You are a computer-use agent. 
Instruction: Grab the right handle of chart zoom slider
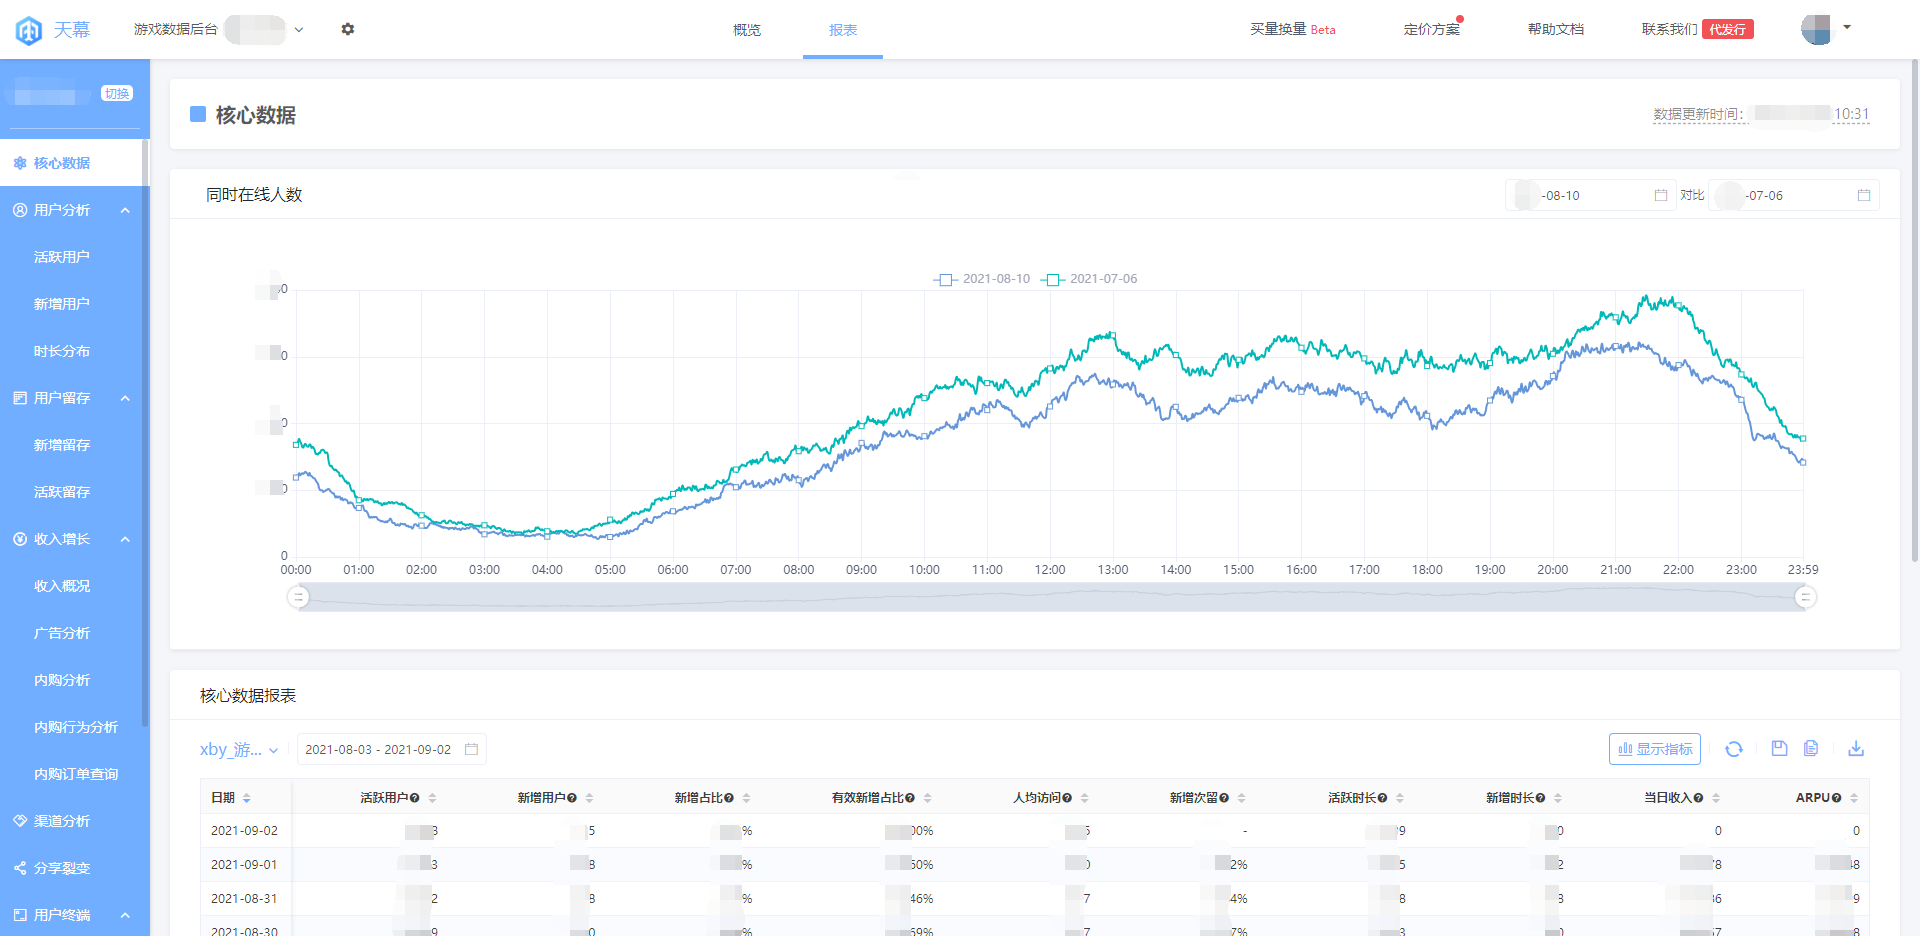1805,597
